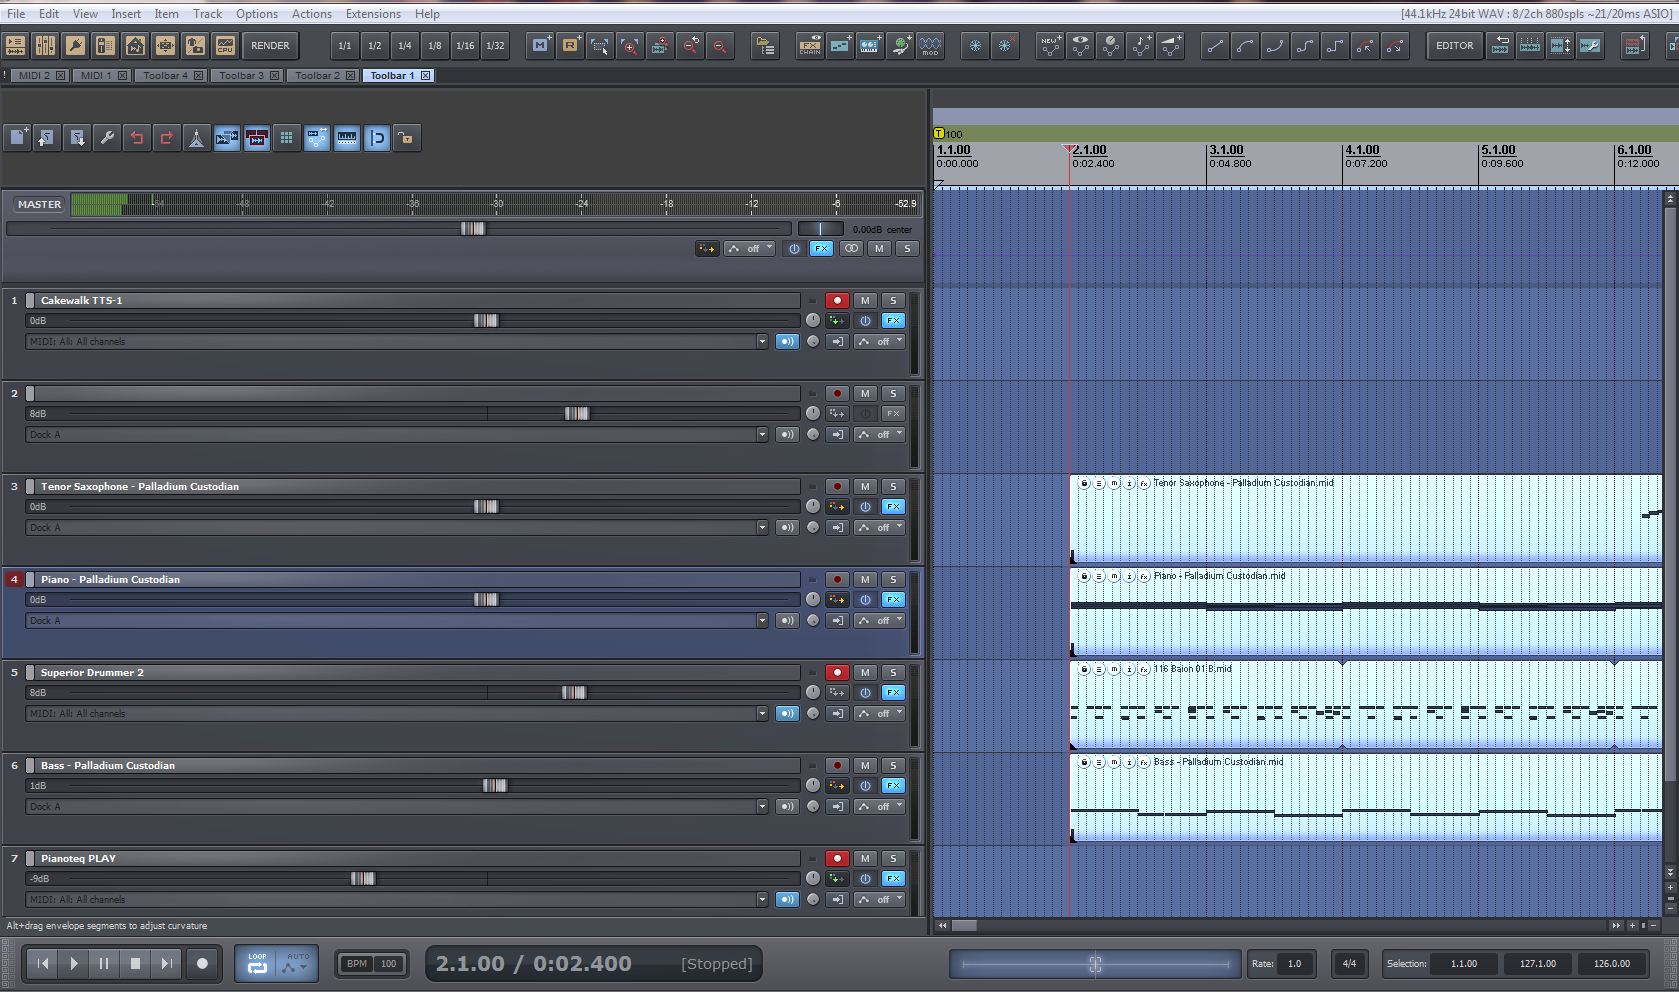Mute the Piano - Palladium Custodian track

tap(864, 579)
